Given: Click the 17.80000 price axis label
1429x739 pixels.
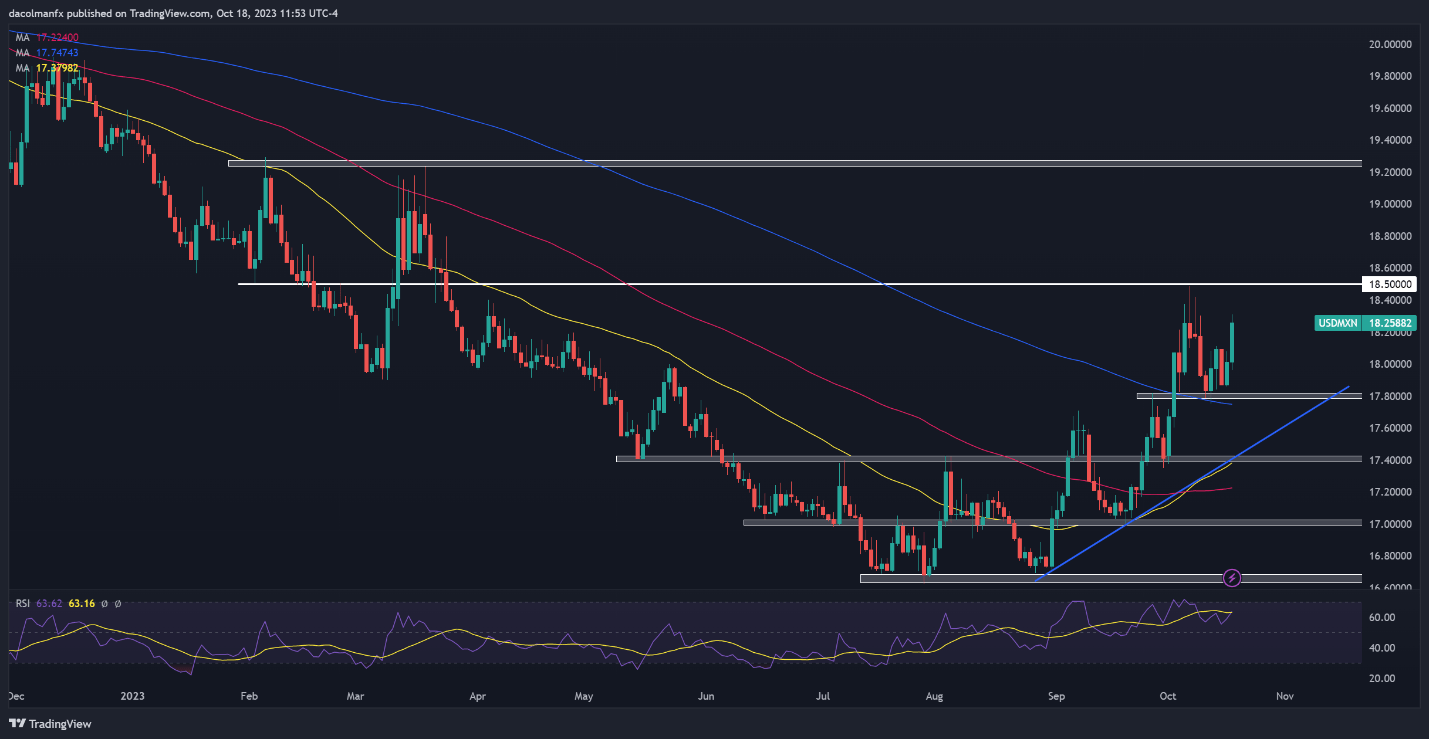Looking at the screenshot, I should (1392, 396).
